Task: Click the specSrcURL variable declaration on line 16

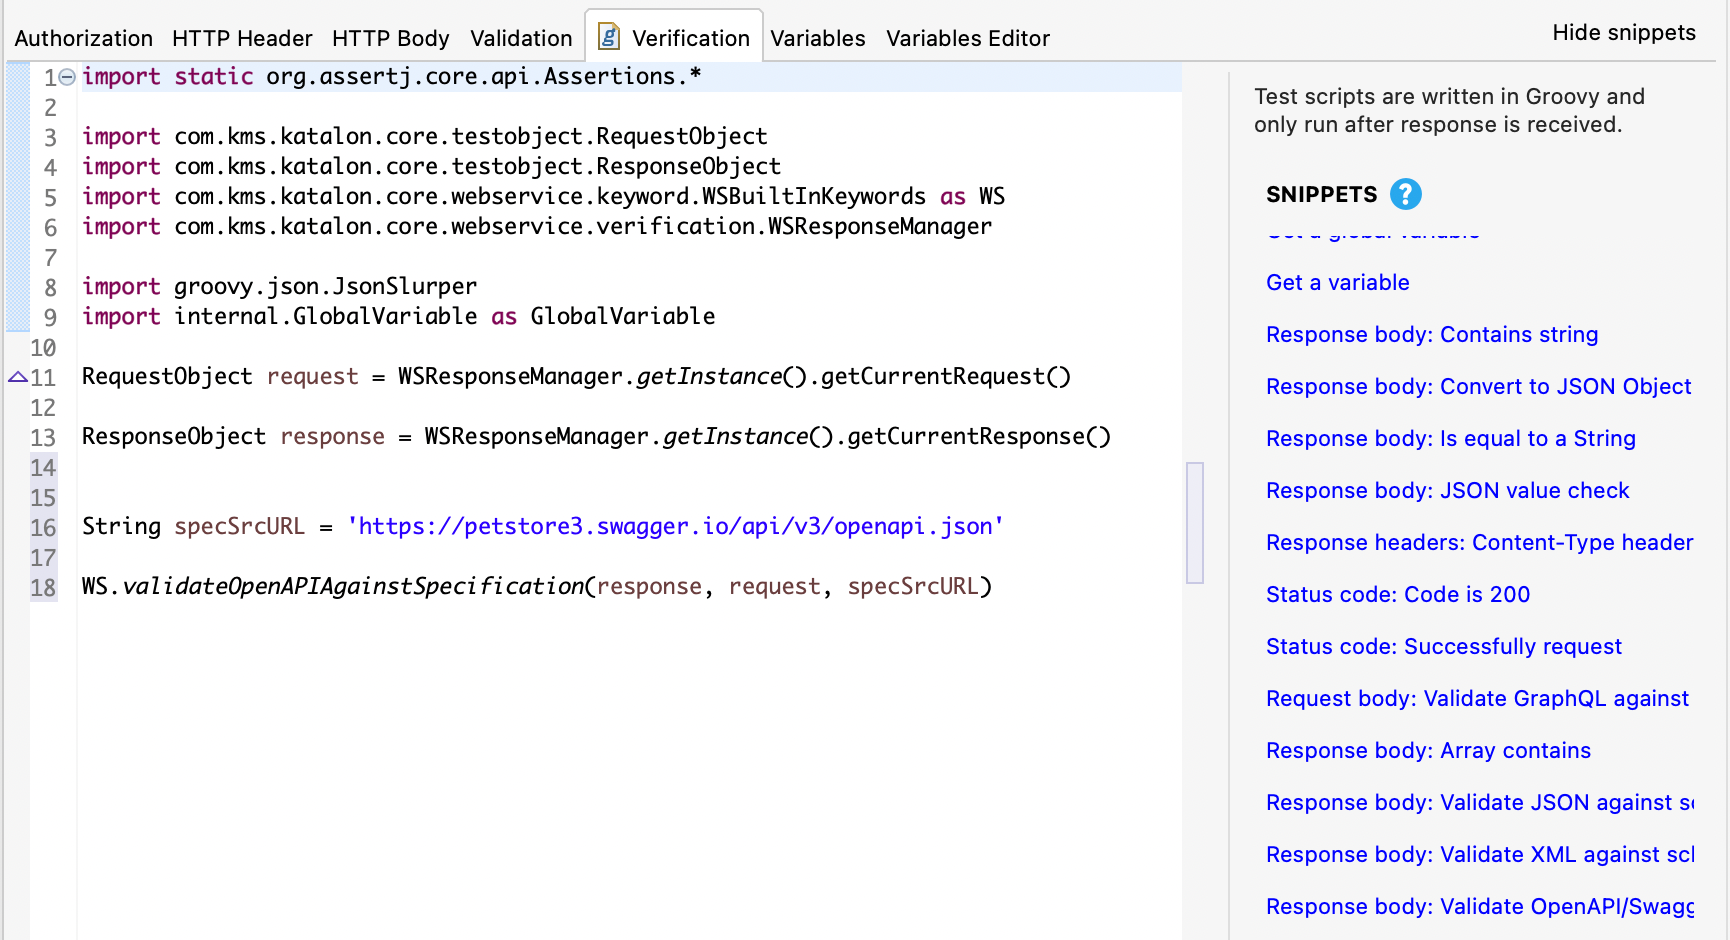Action: tap(239, 526)
